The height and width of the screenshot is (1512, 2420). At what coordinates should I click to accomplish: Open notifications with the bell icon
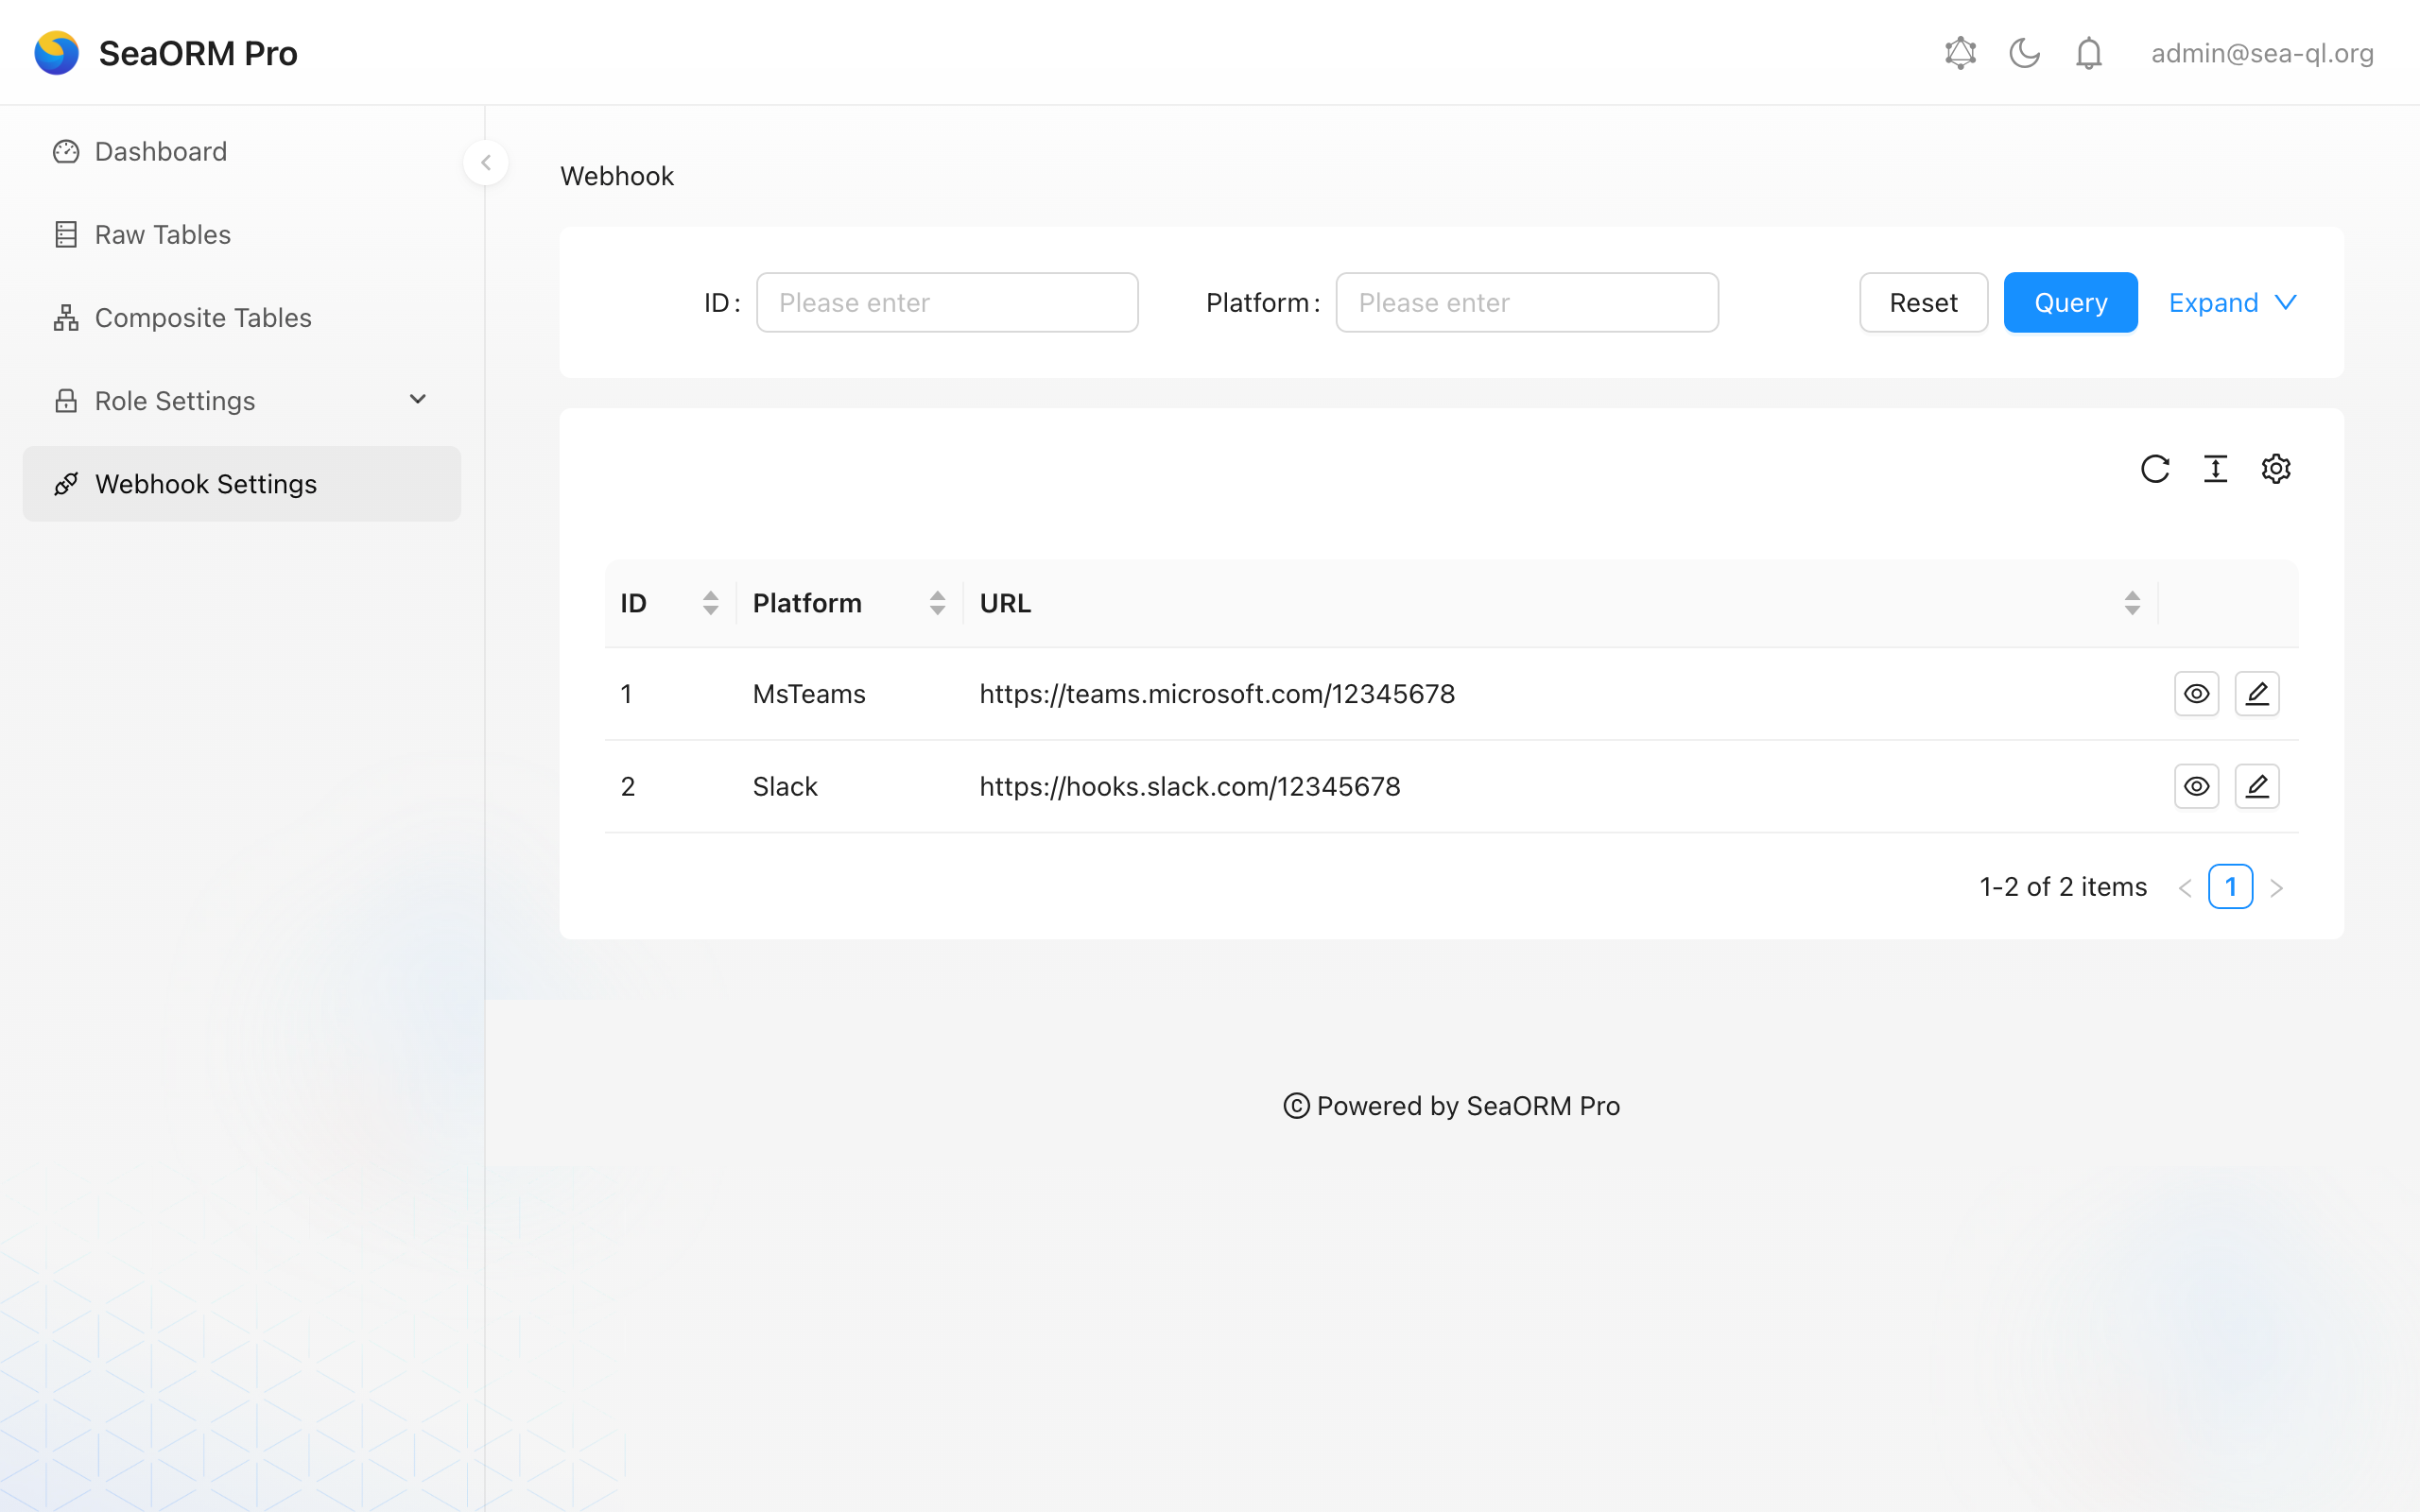pyautogui.click(x=2088, y=53)
